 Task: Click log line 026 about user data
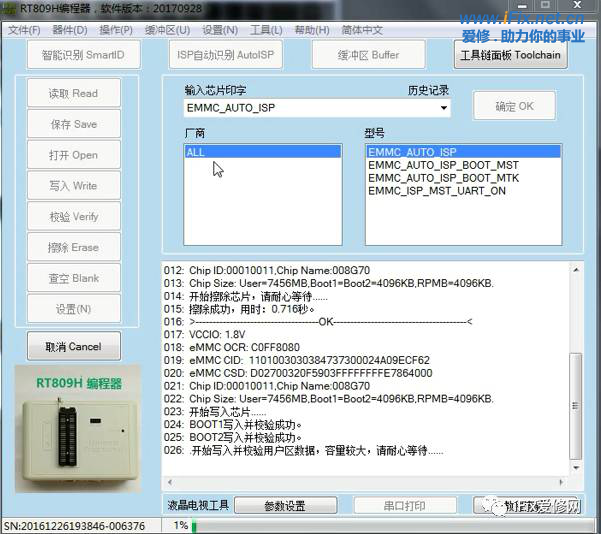pyautogui.click(x=303, y=450)
